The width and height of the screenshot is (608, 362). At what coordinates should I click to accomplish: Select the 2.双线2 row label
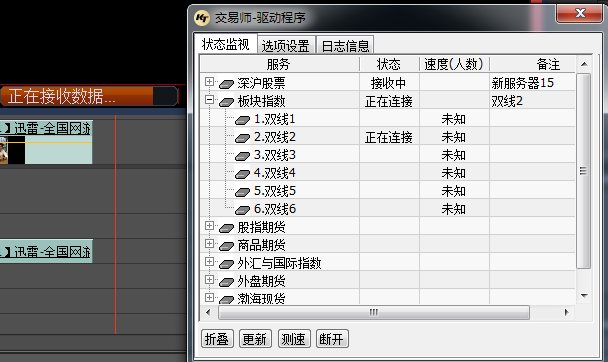pyautogui.click(x=275, y=137)
